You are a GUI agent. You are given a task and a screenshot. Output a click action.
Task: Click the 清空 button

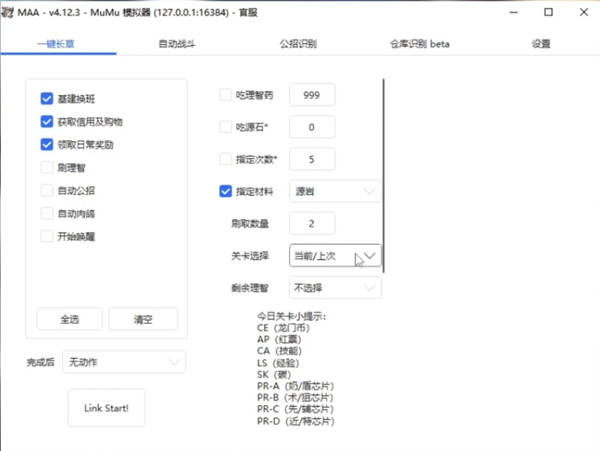tap(143, 319)
